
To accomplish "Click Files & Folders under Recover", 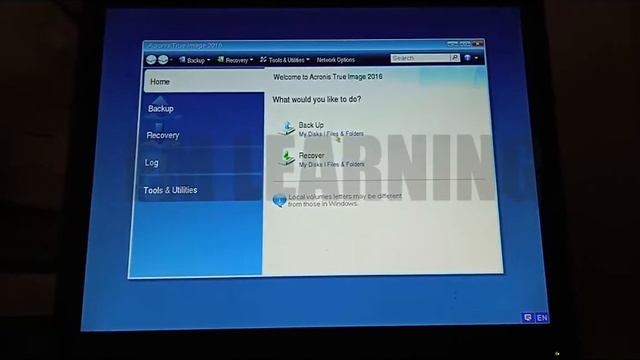I will click(346, 164).
